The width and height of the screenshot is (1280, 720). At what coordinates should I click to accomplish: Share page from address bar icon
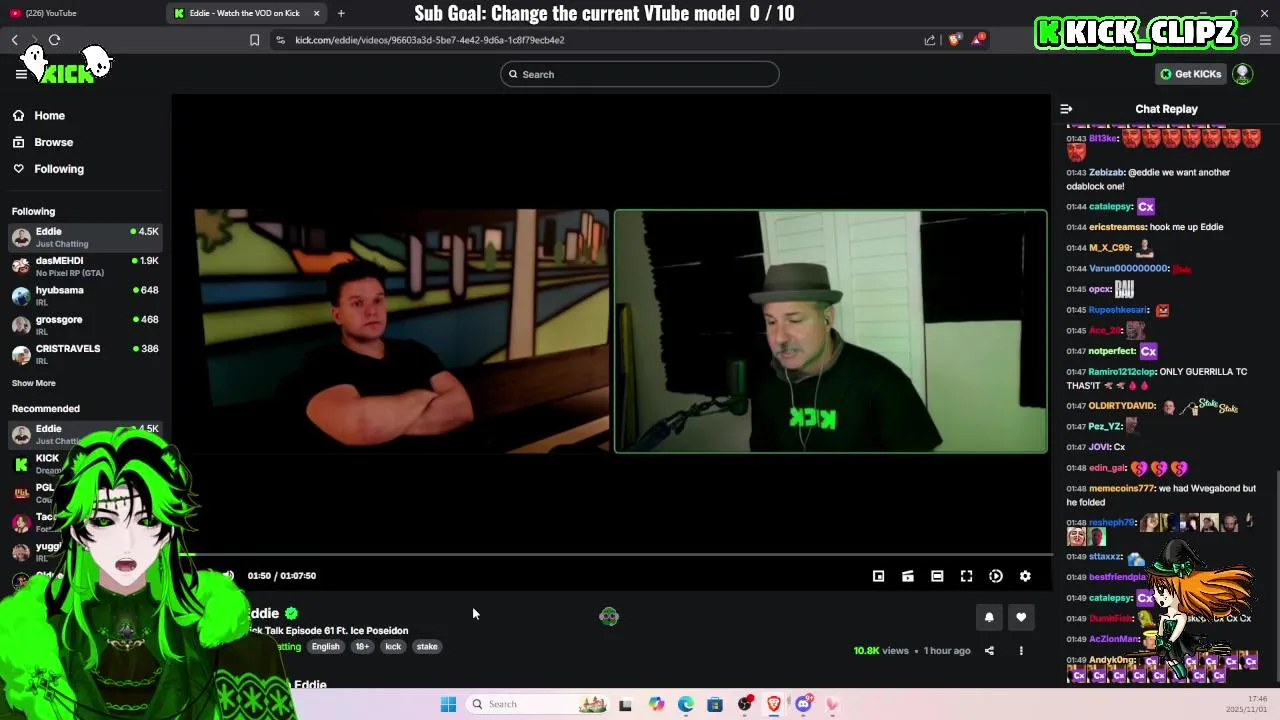pos(930,40)
